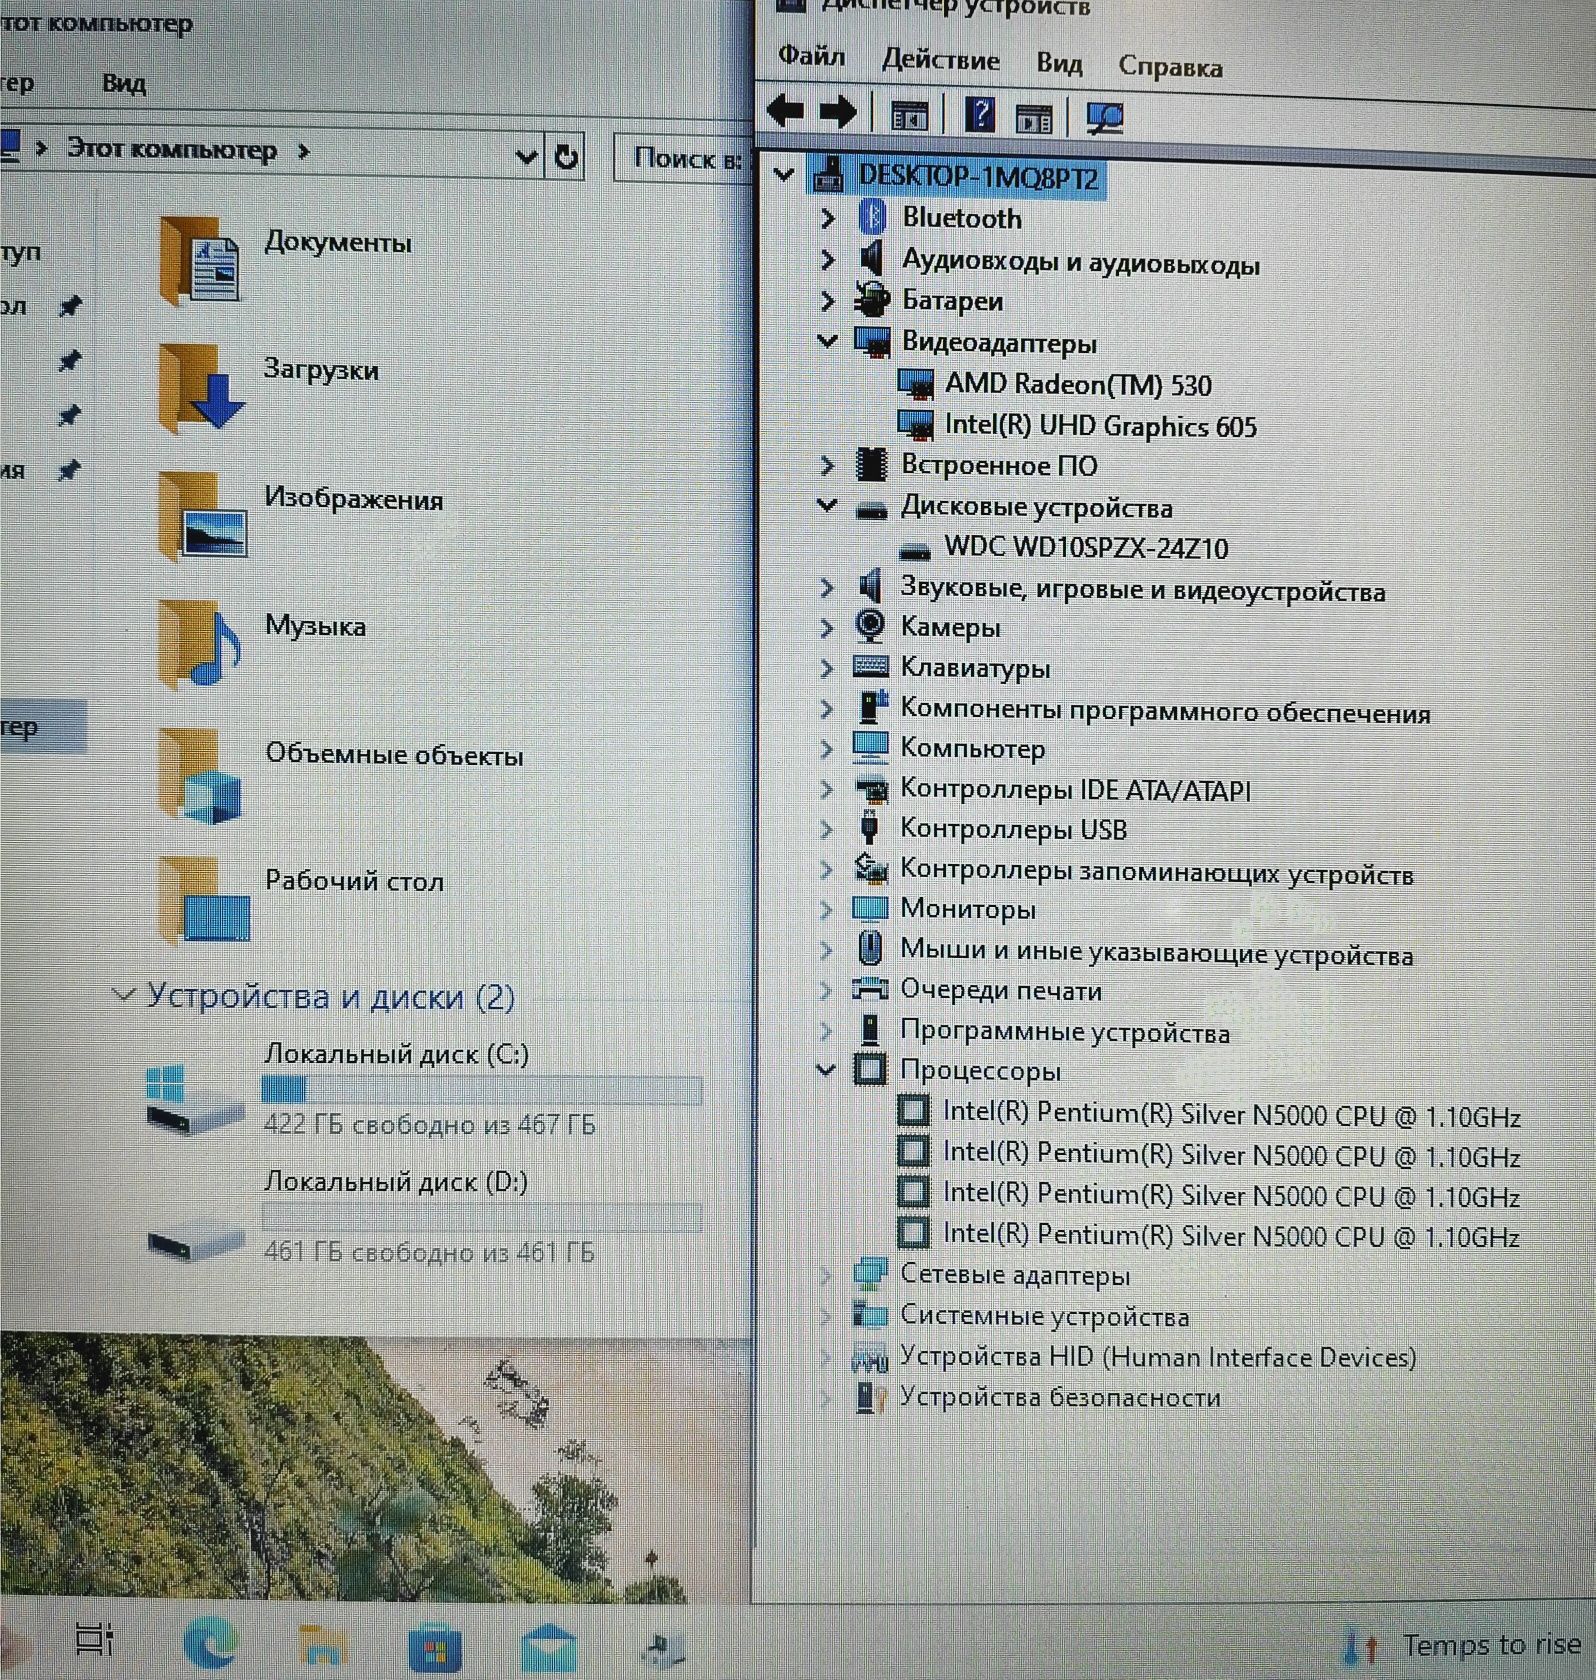Viewport: 1596px width, 1680px height.
Task: Expand the Компьютер category
Action: tap(826, 748)
